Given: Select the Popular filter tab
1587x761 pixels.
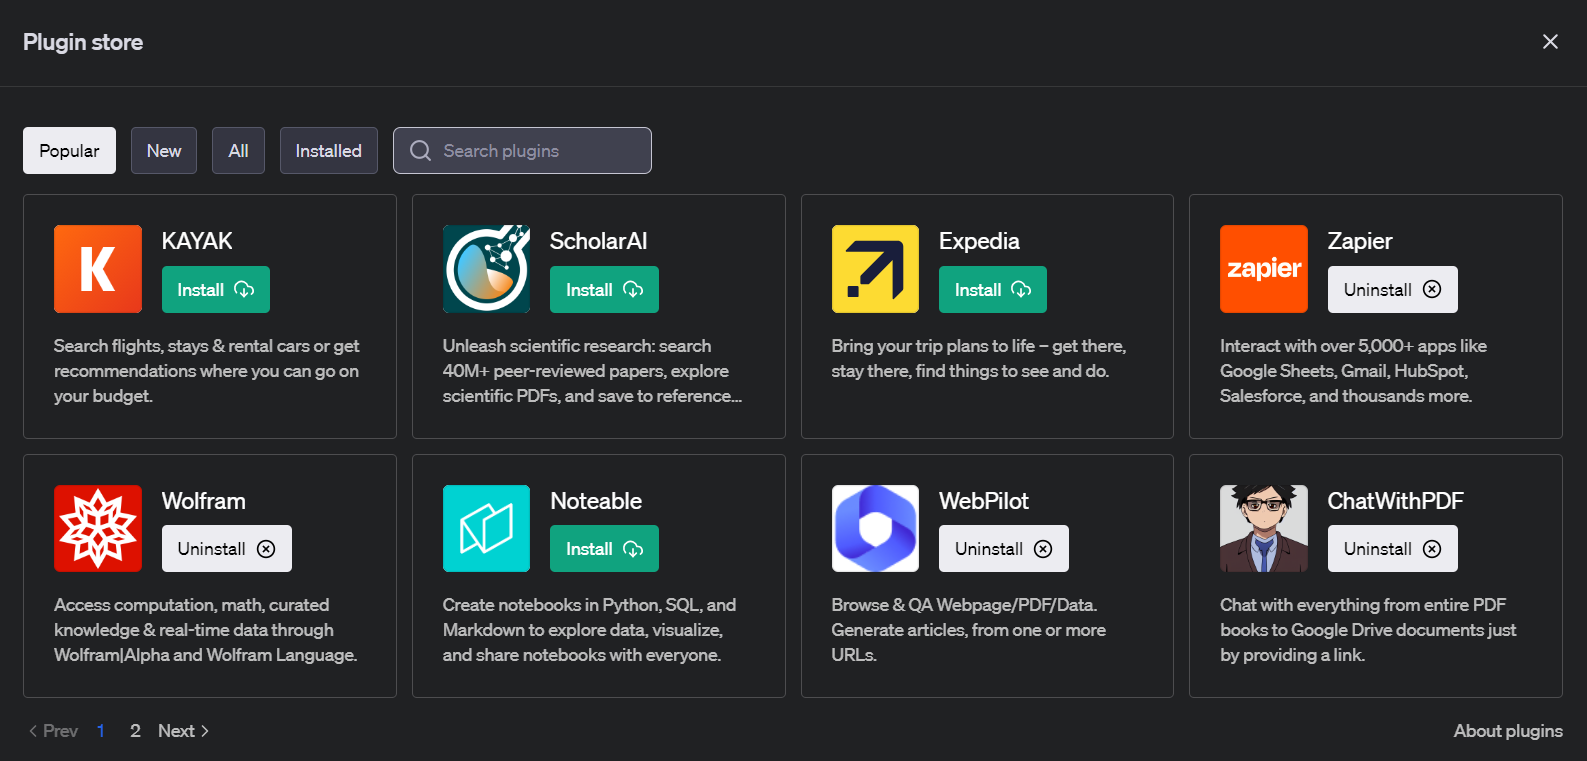Looking at the screenshot, I should tap(69, 151).
